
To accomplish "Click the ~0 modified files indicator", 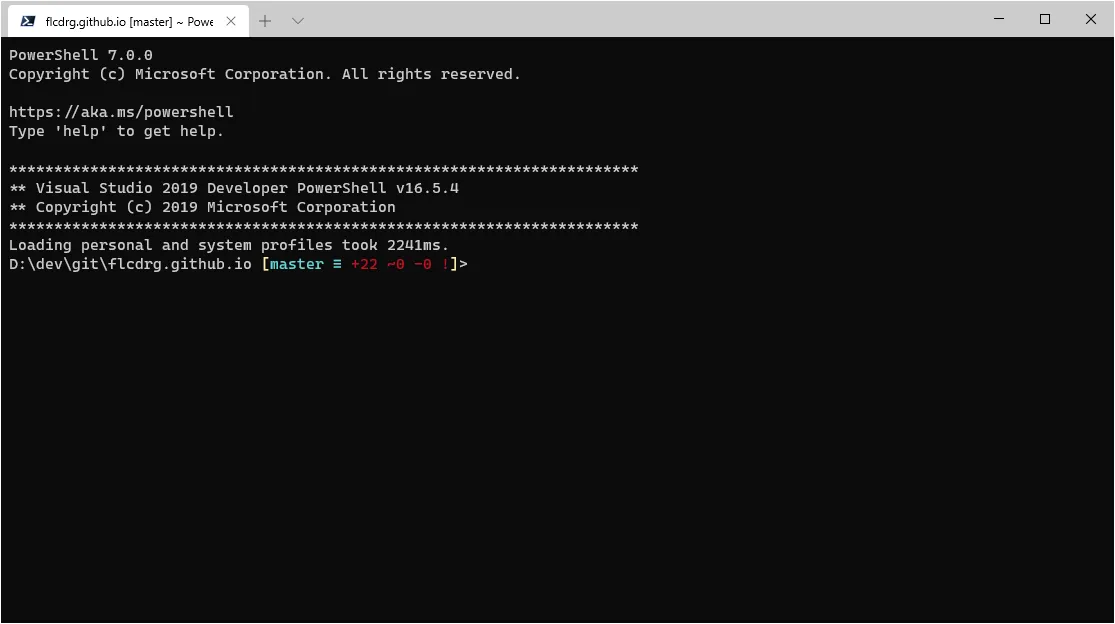I will pos(395,263).
